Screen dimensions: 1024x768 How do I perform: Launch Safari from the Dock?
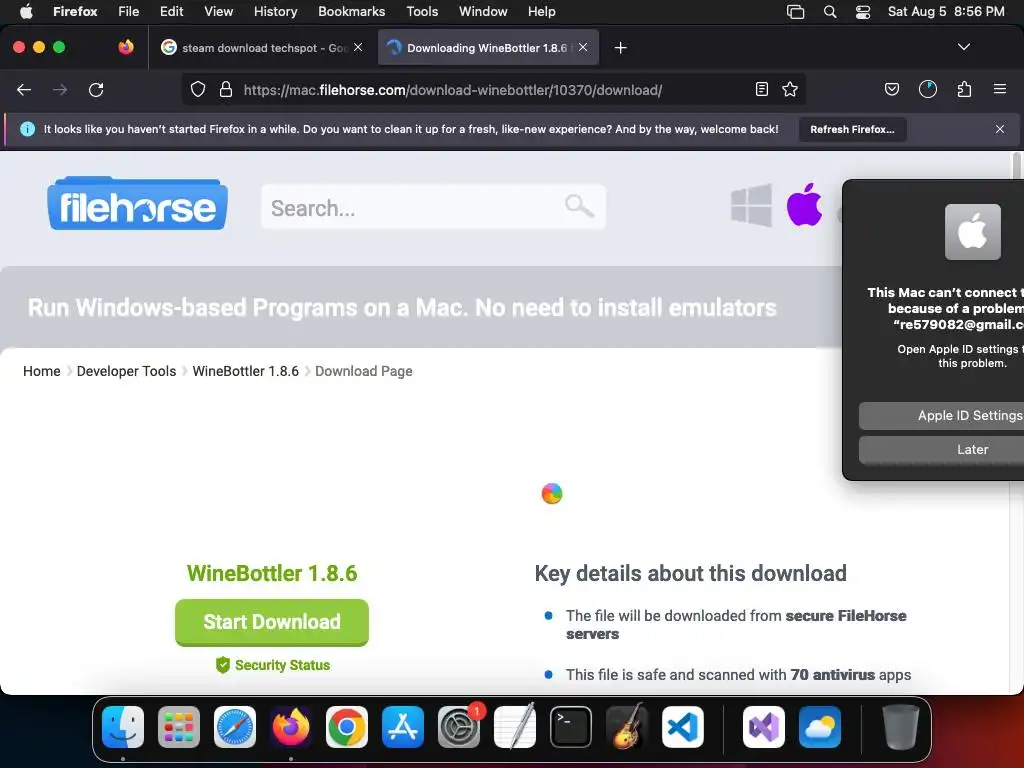coord(235,727)
